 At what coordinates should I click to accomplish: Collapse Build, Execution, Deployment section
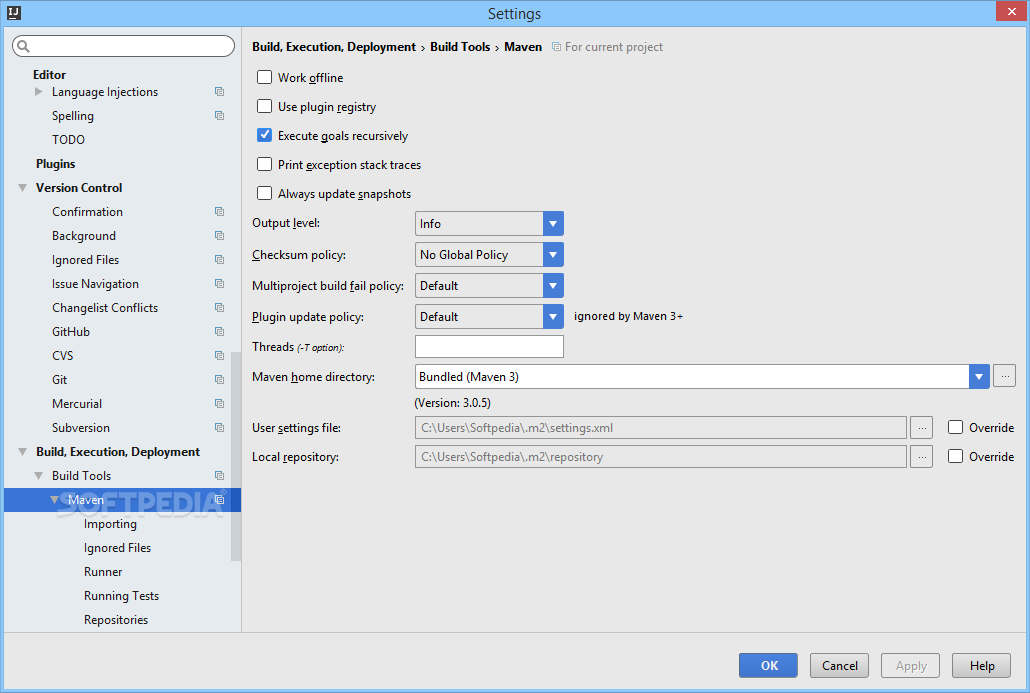[22, 452]
